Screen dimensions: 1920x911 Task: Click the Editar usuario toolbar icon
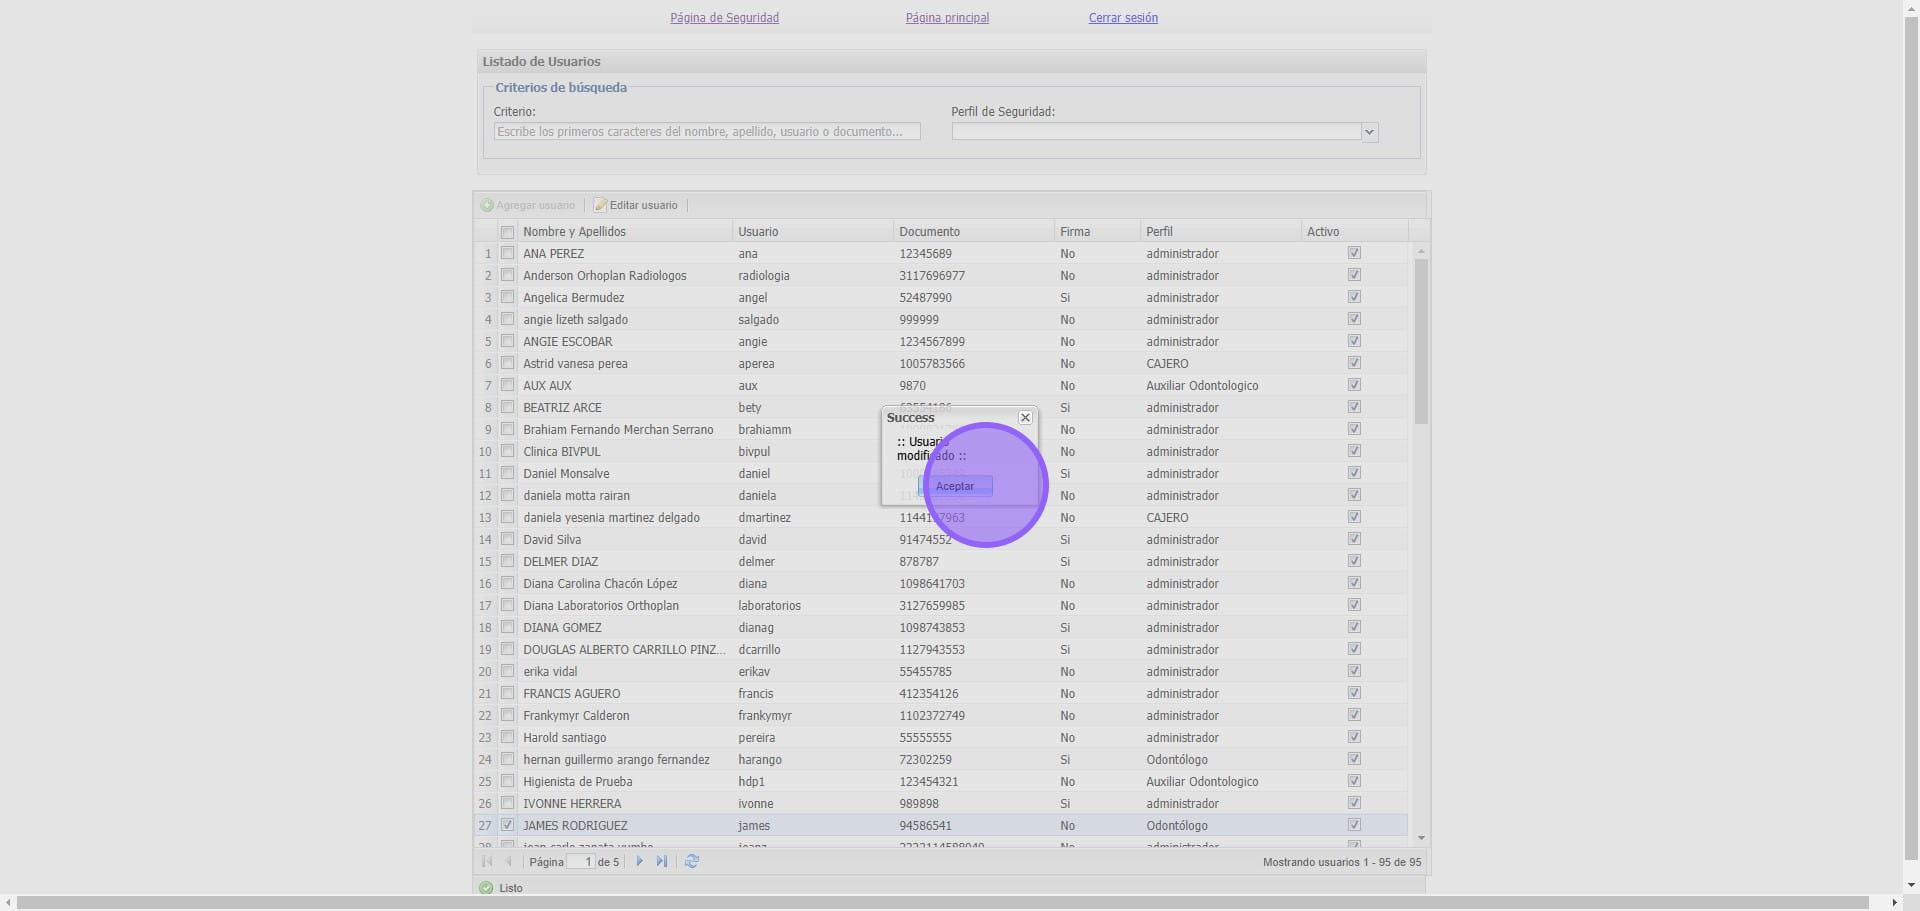600,205
